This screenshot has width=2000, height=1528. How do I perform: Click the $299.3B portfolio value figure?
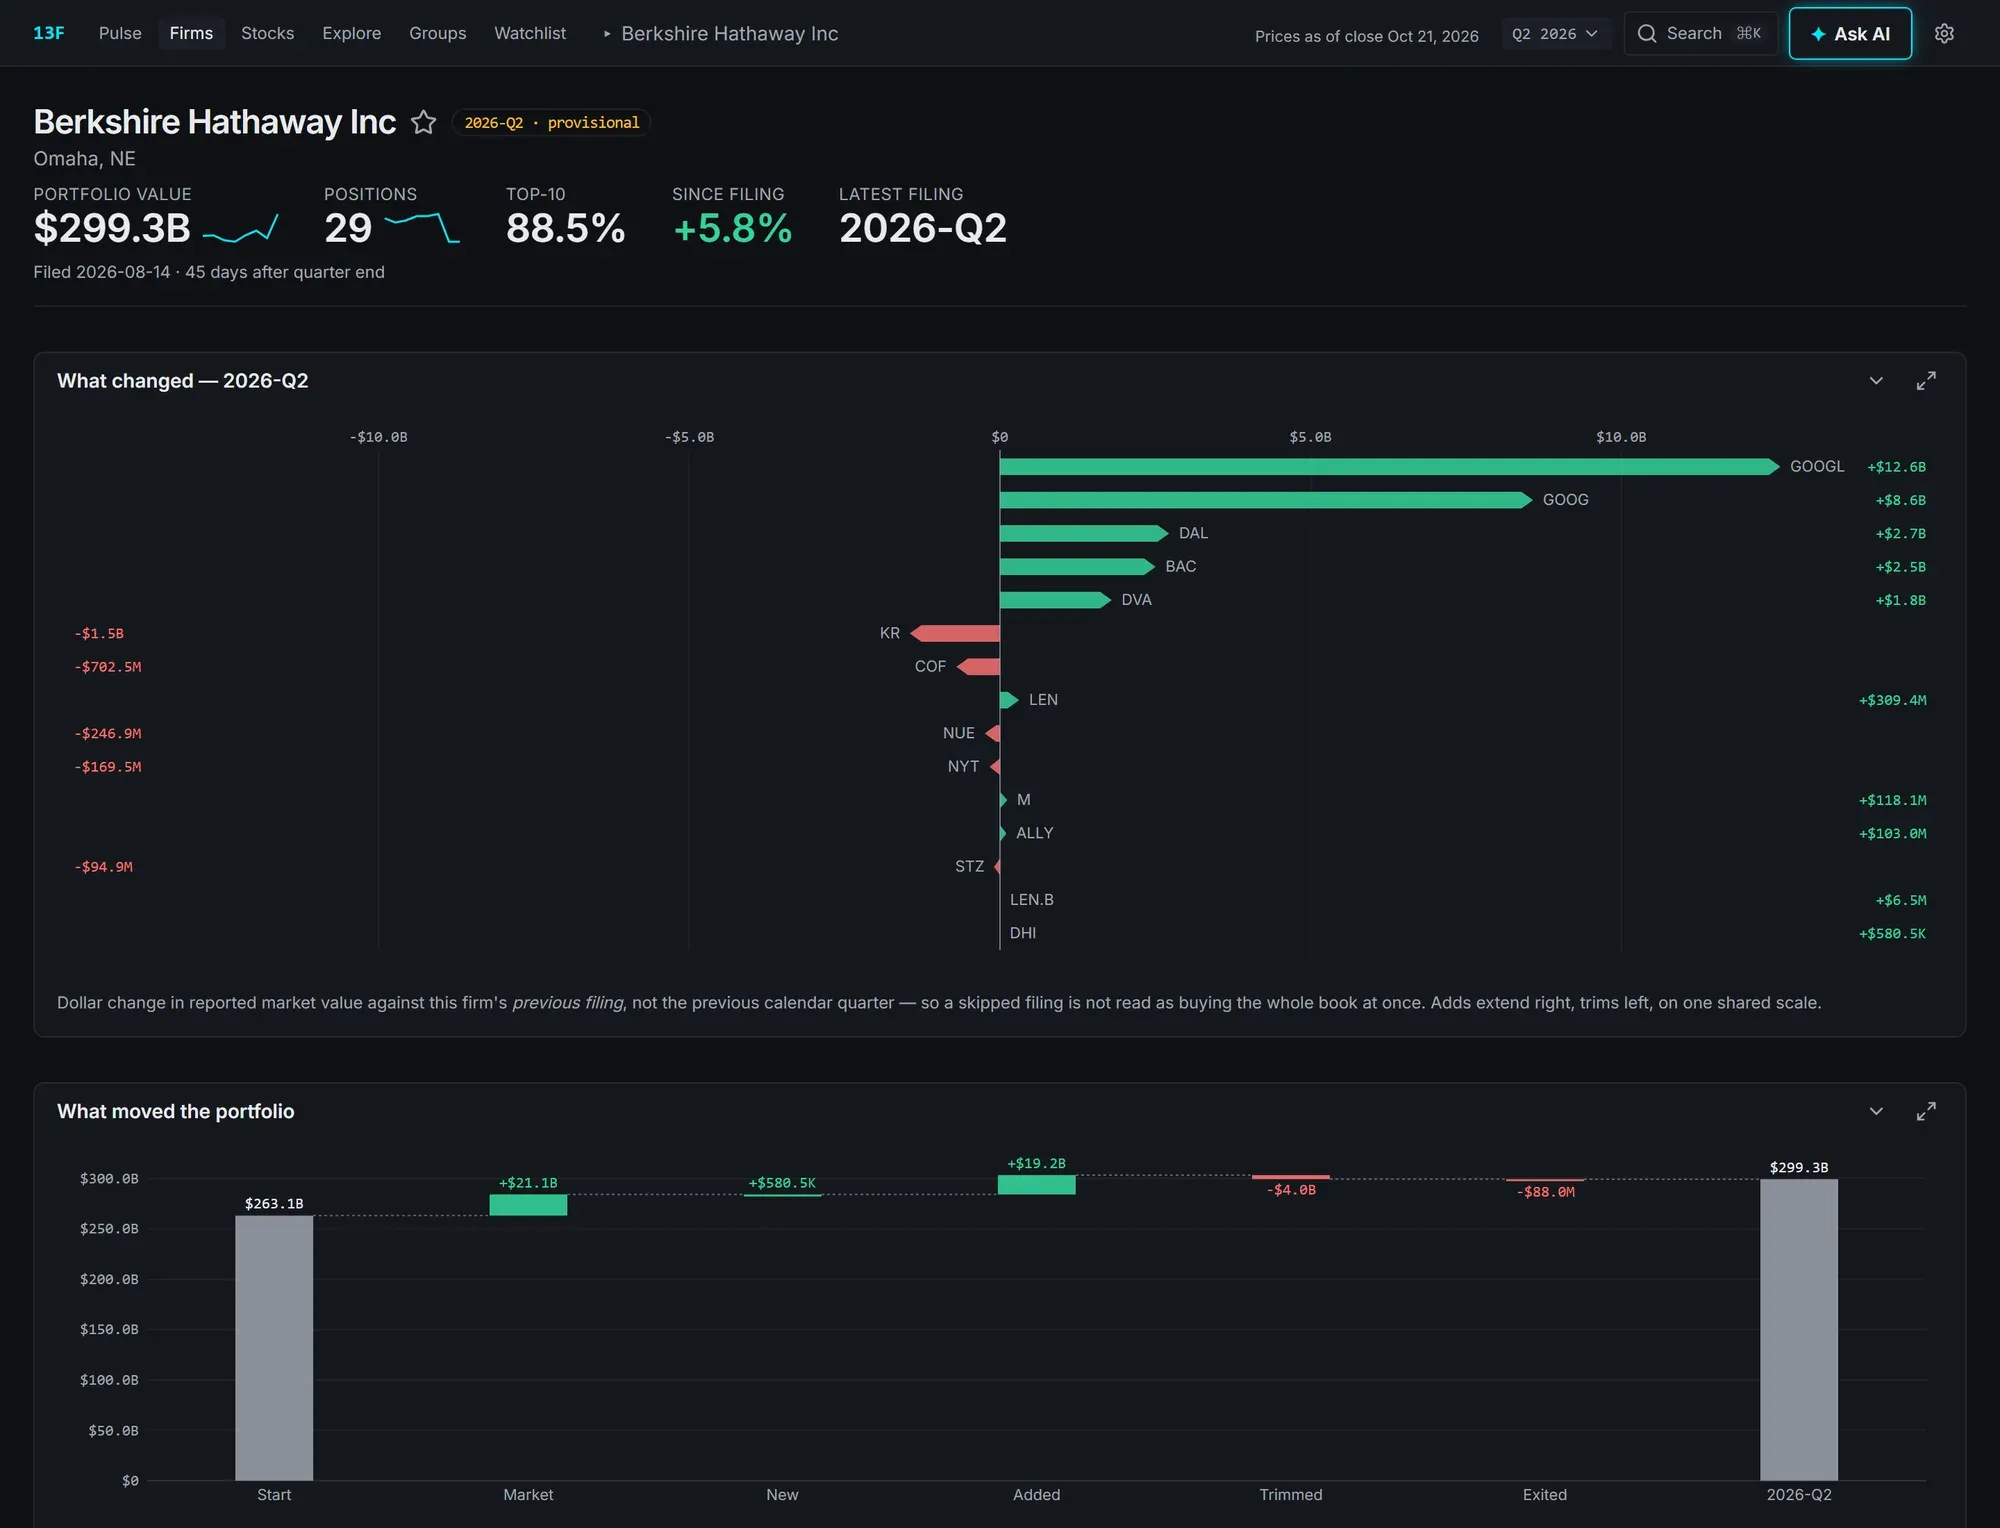pyautogui.click(x=112, y=228)
